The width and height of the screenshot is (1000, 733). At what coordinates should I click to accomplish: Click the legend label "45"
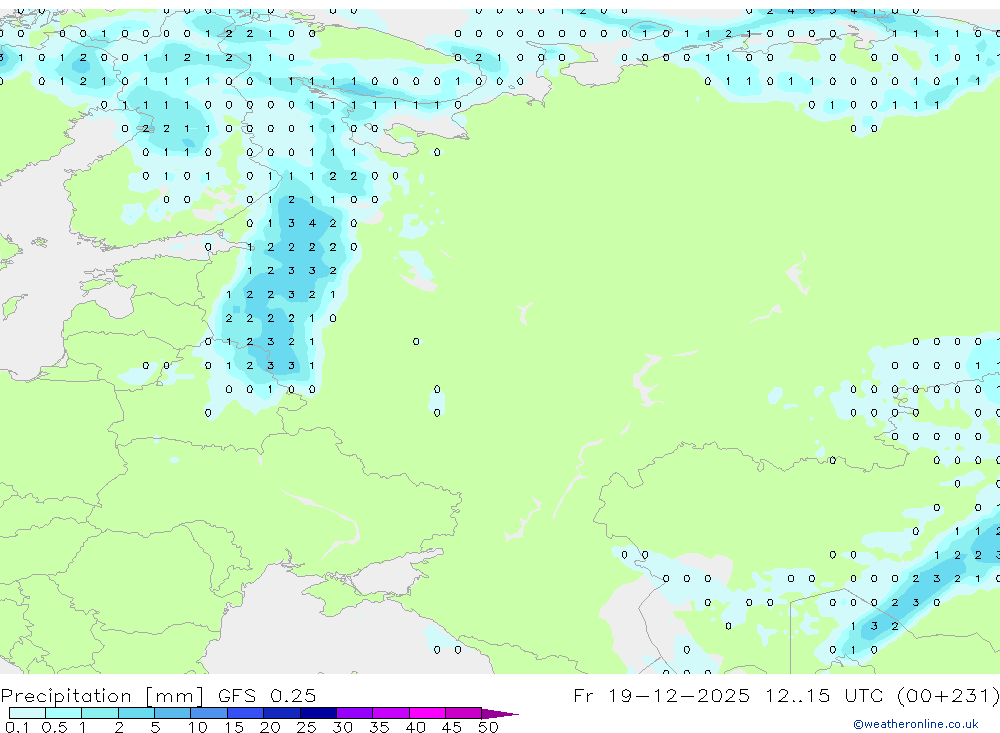tap(452, 727)
